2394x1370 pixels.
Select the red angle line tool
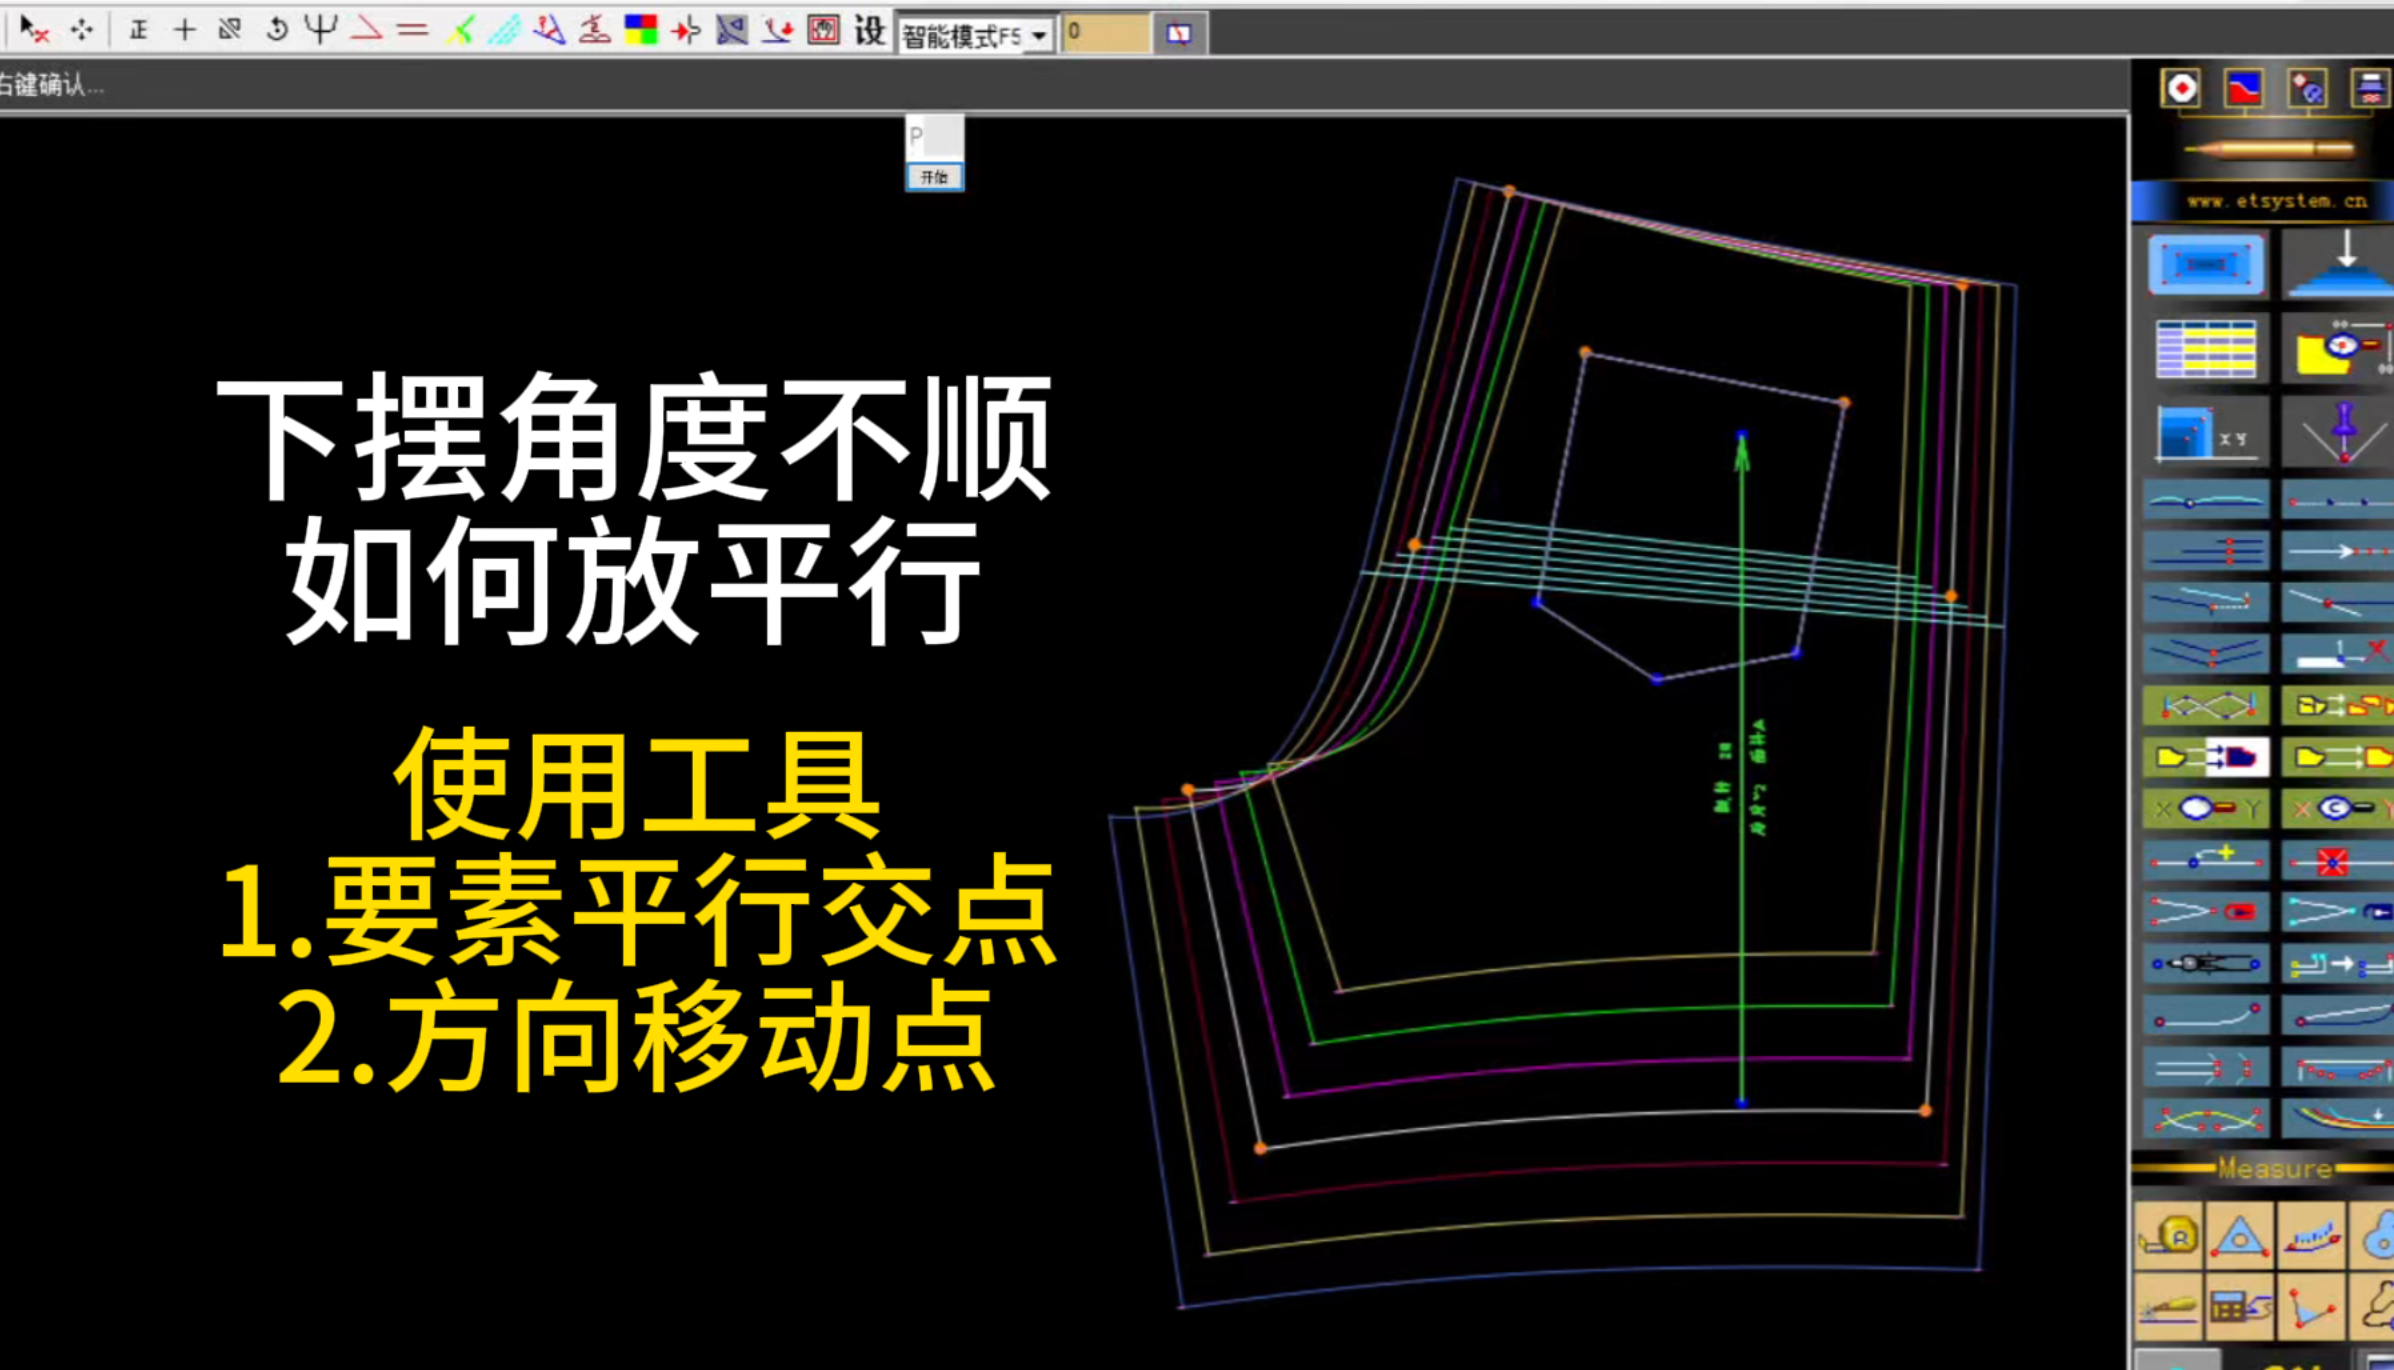pyautogui.click(x=367, y=30)
